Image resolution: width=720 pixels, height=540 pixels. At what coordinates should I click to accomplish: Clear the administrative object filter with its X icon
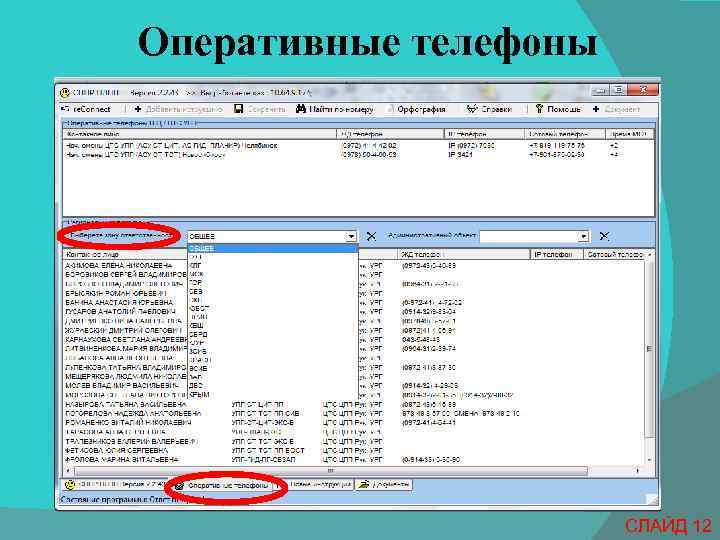pyautogui.click(x=604, y=236)
